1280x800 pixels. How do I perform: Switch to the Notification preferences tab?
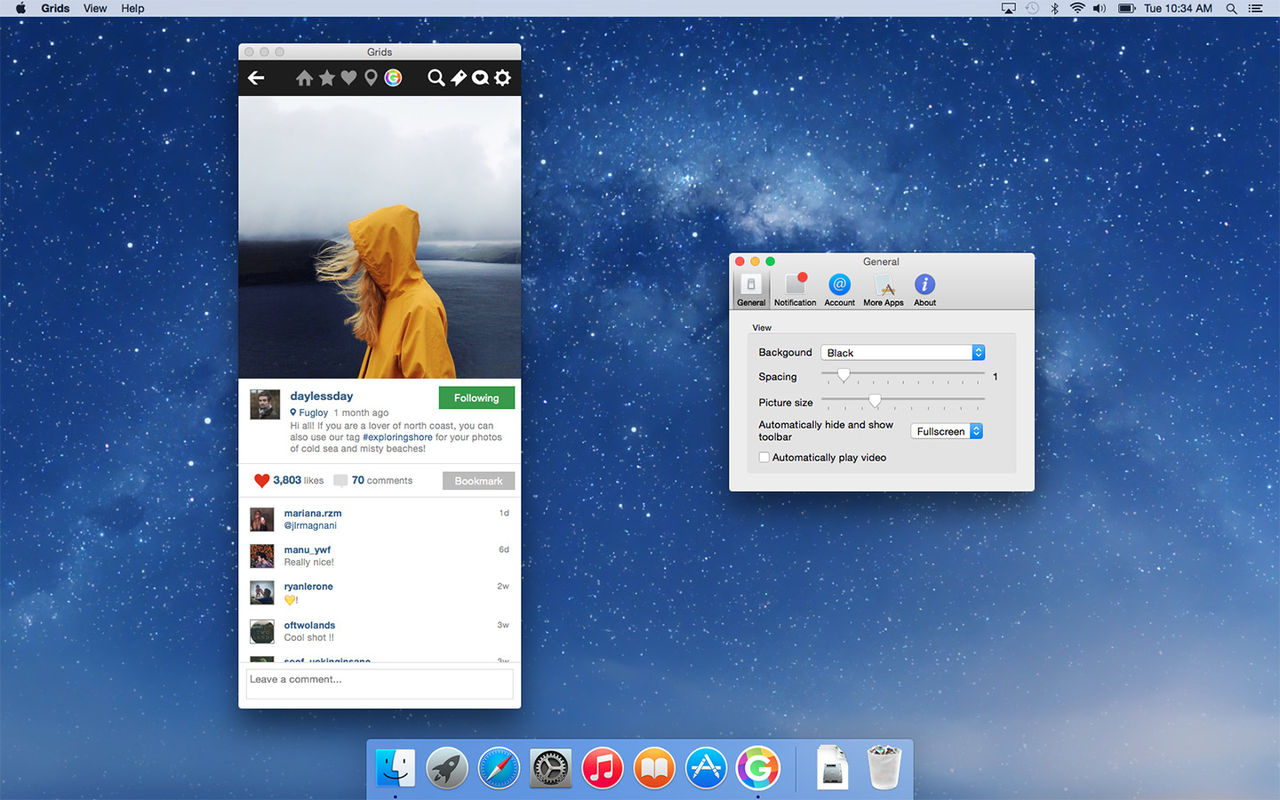(795, 290)
